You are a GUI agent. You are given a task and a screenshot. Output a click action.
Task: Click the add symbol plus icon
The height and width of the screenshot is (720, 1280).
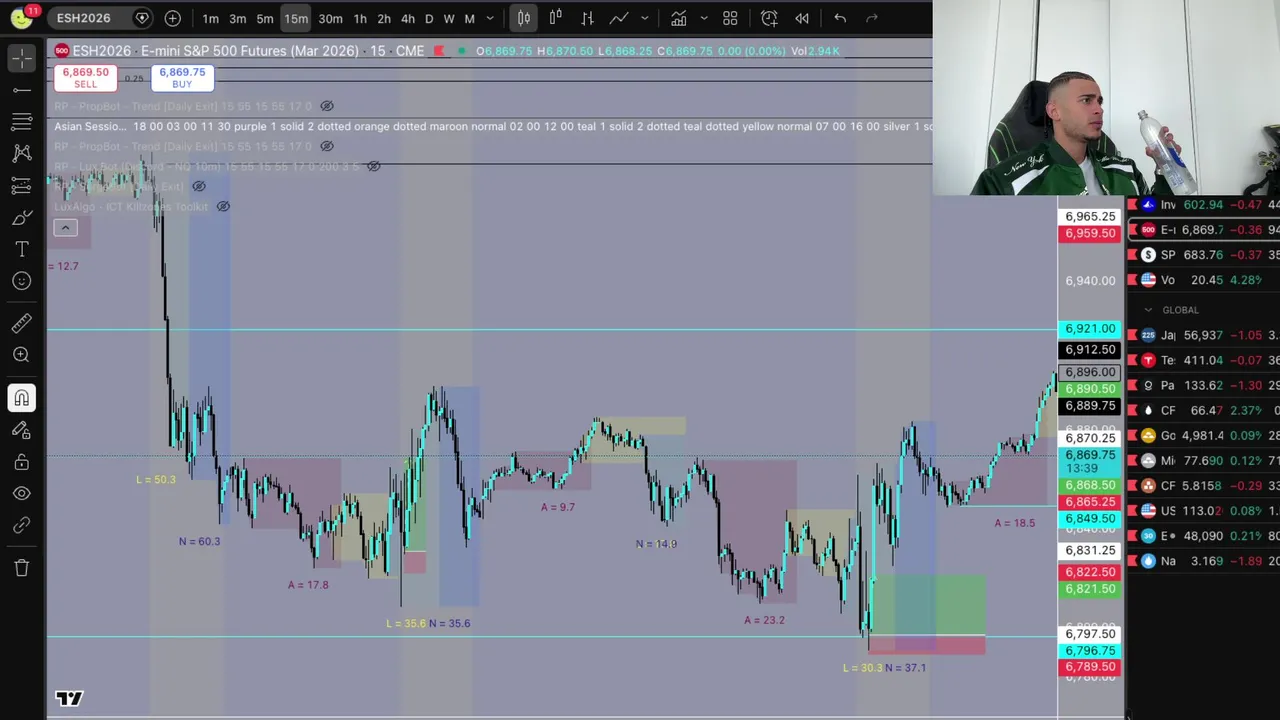point(172,18)
